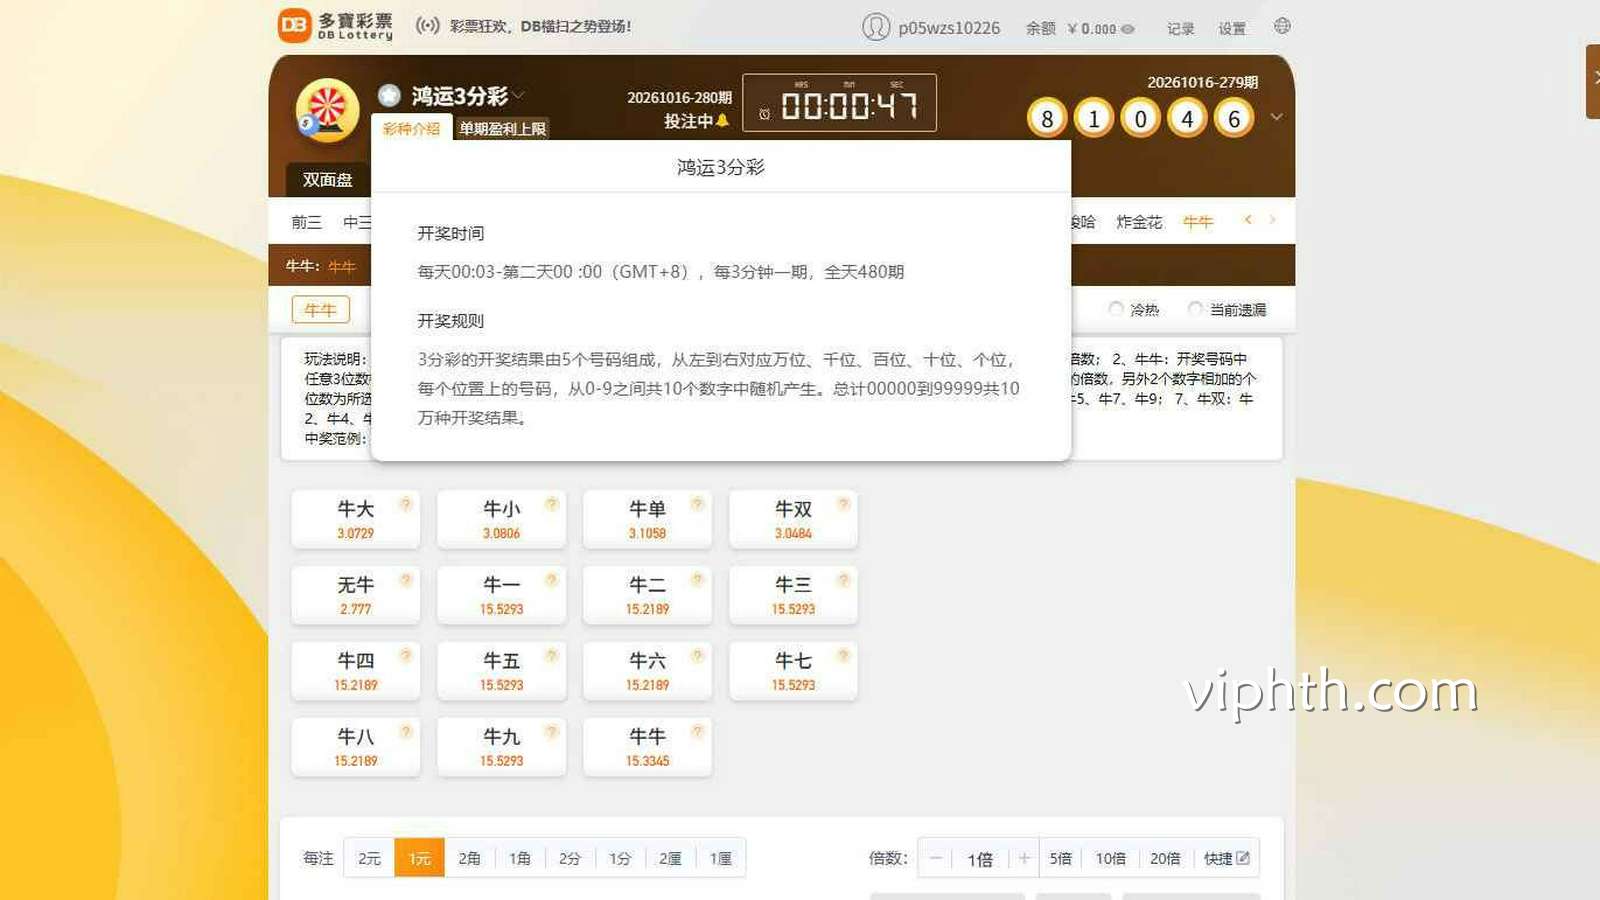Open help icon for 无牛
This screenshot has width=1600, height=900.
click(405, 580)
